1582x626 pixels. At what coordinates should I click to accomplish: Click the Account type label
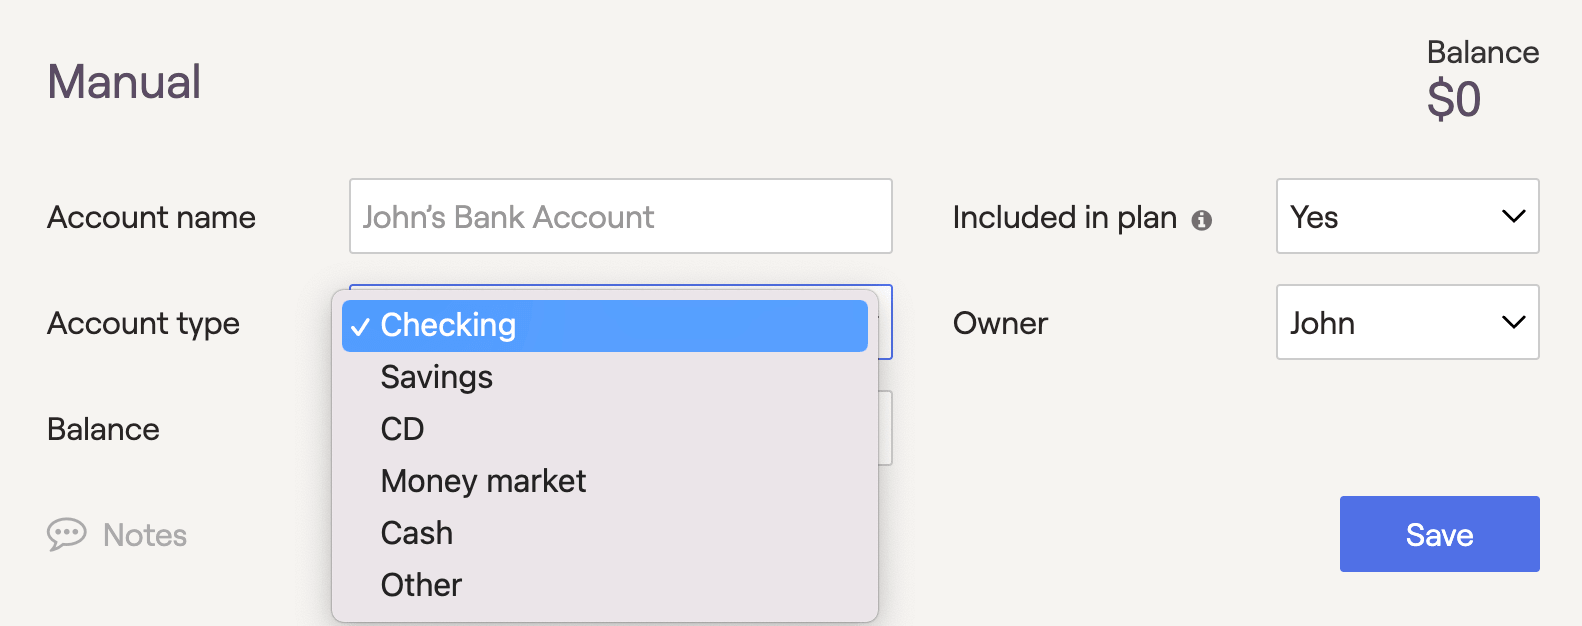tap(144, 323)
